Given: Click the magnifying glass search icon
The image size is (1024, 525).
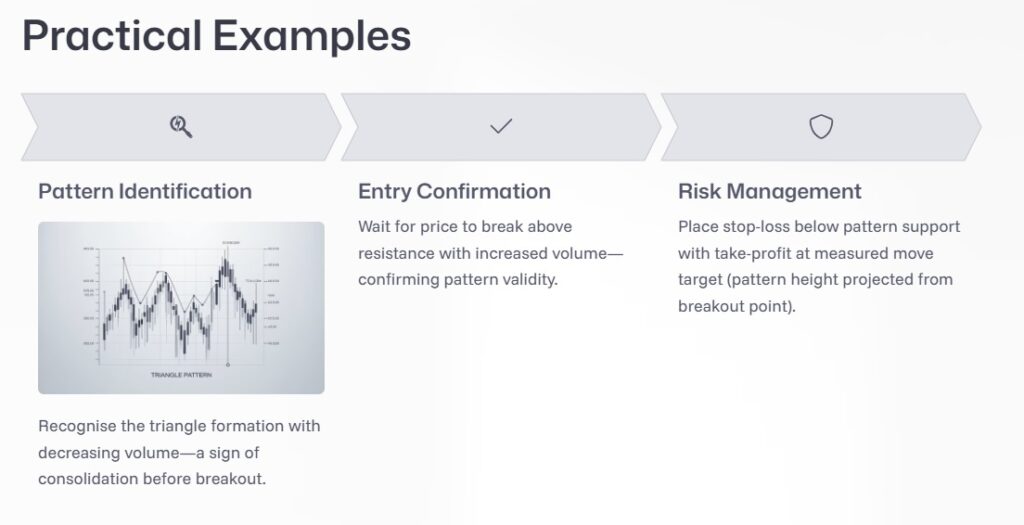Looking at the screenshot, I should [x=181, y=127].
